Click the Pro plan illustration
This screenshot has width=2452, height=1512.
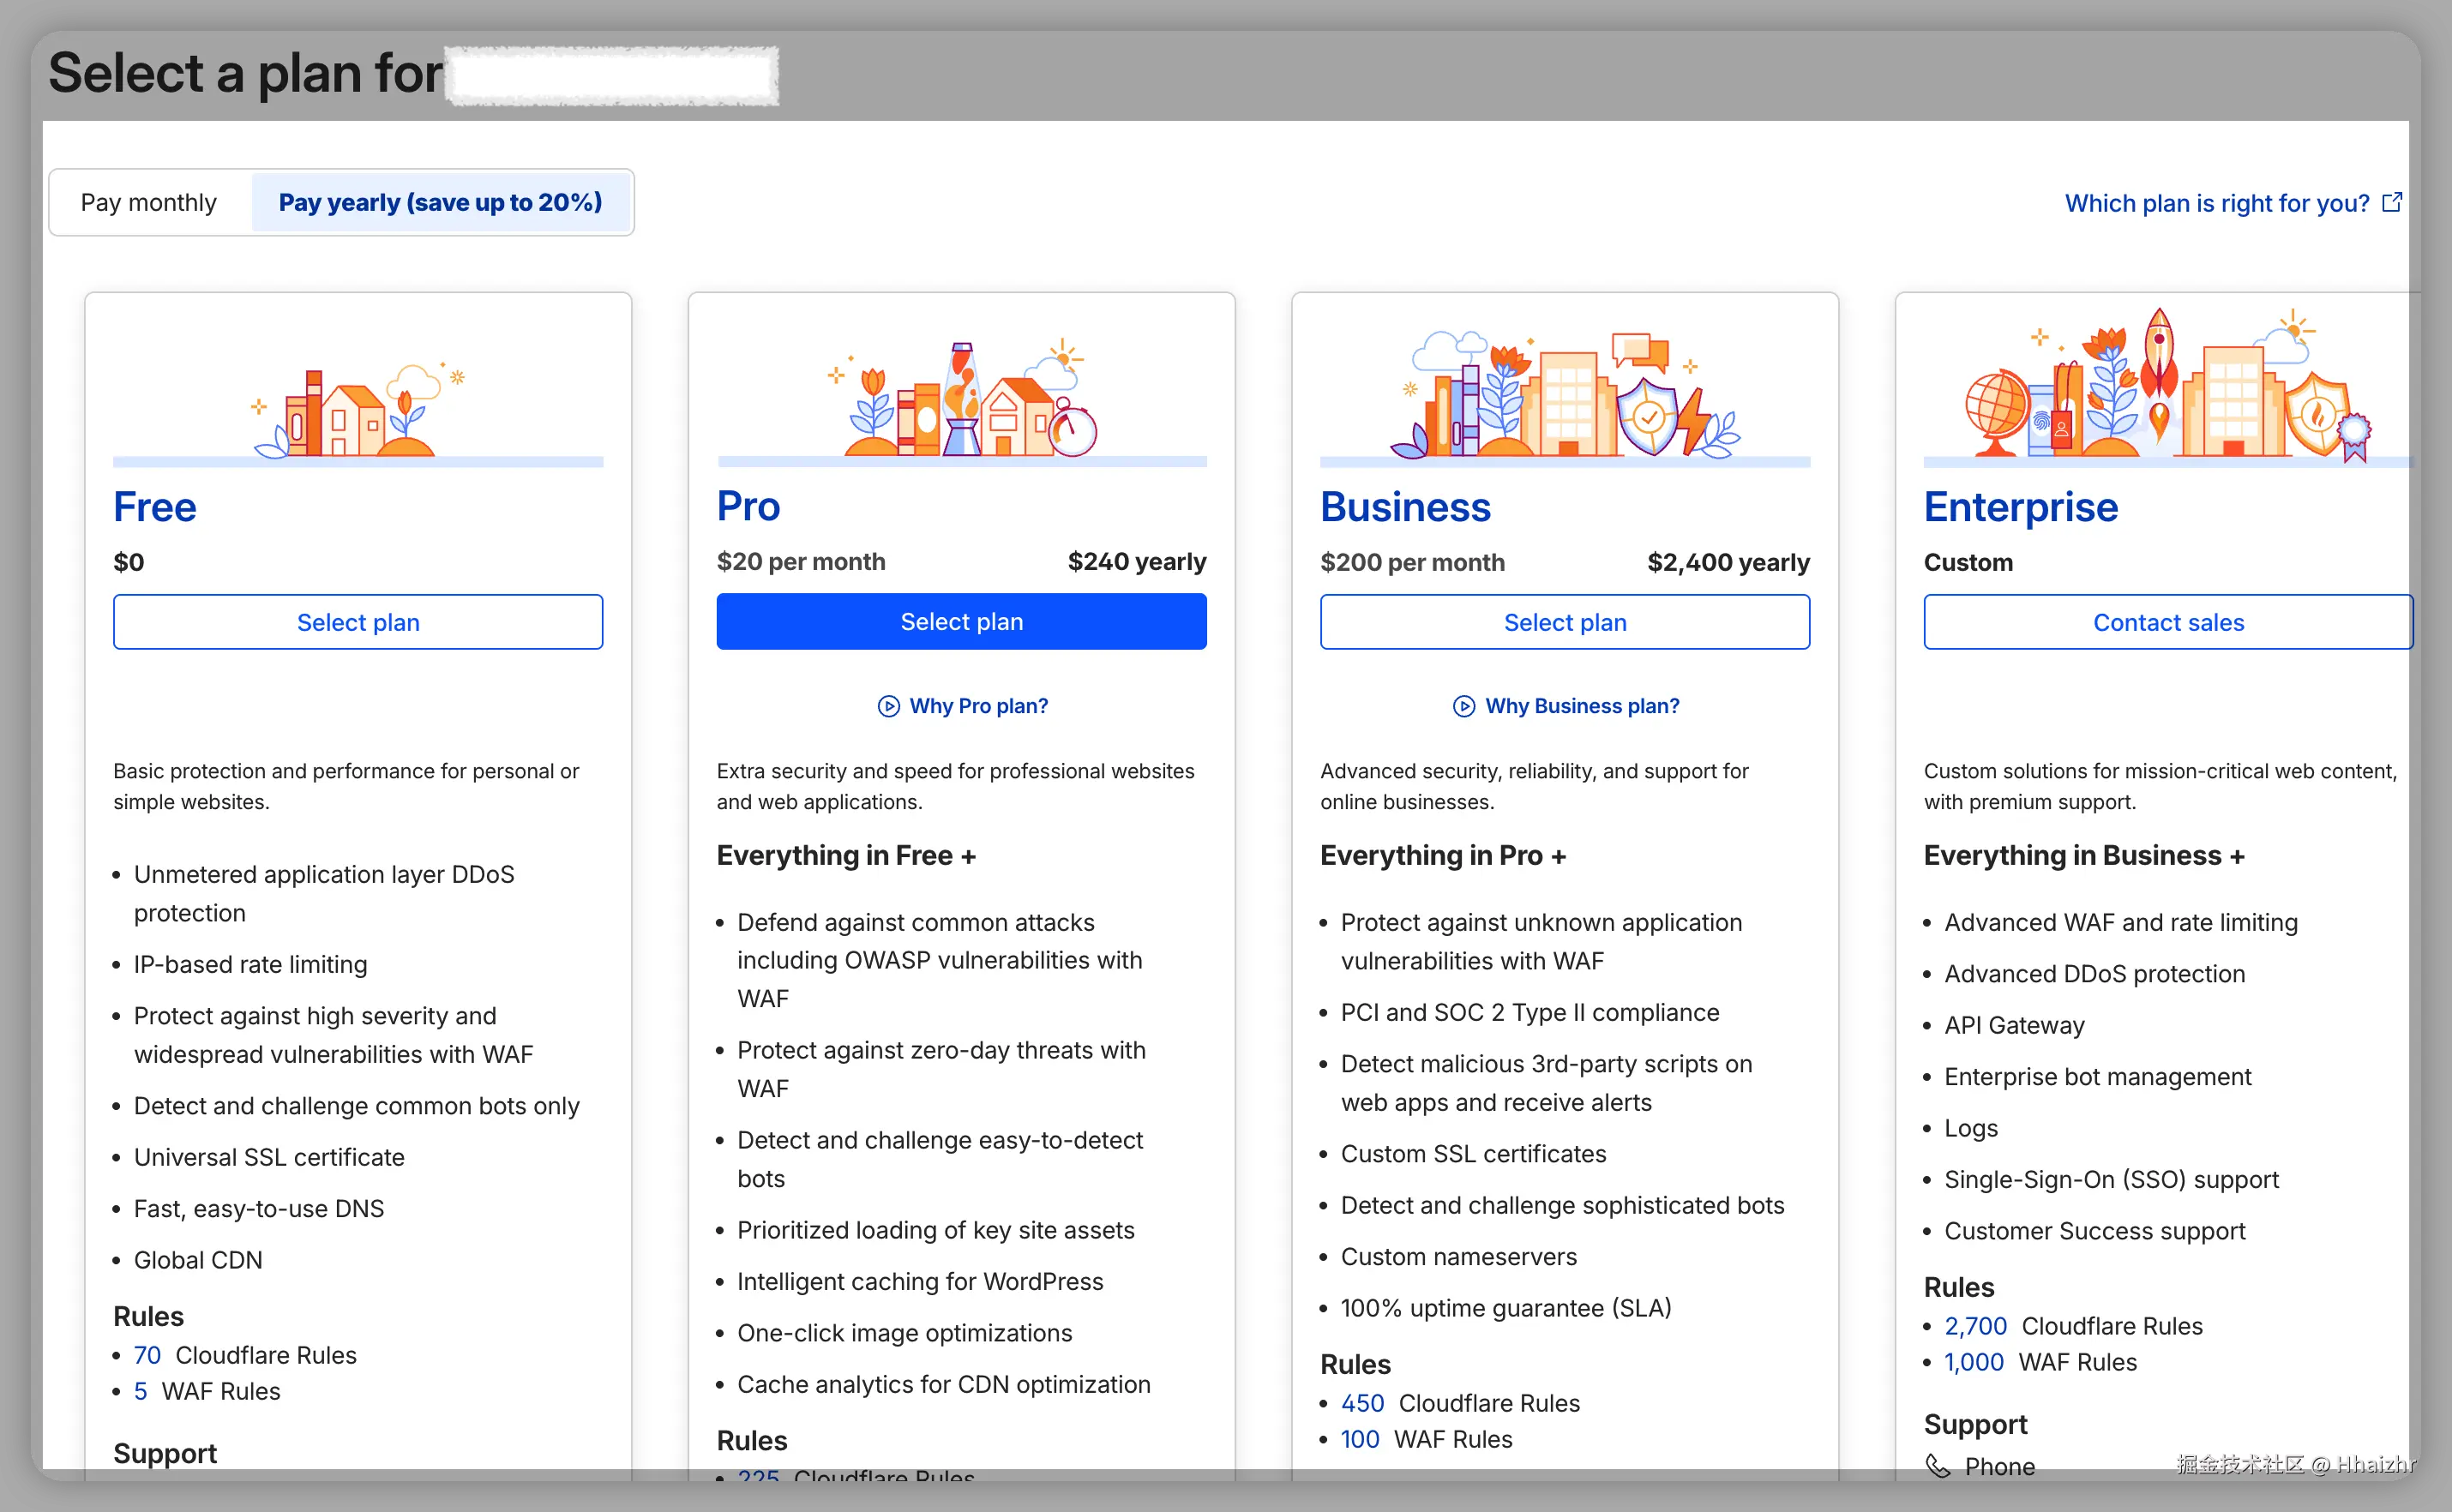click(962, 400)
